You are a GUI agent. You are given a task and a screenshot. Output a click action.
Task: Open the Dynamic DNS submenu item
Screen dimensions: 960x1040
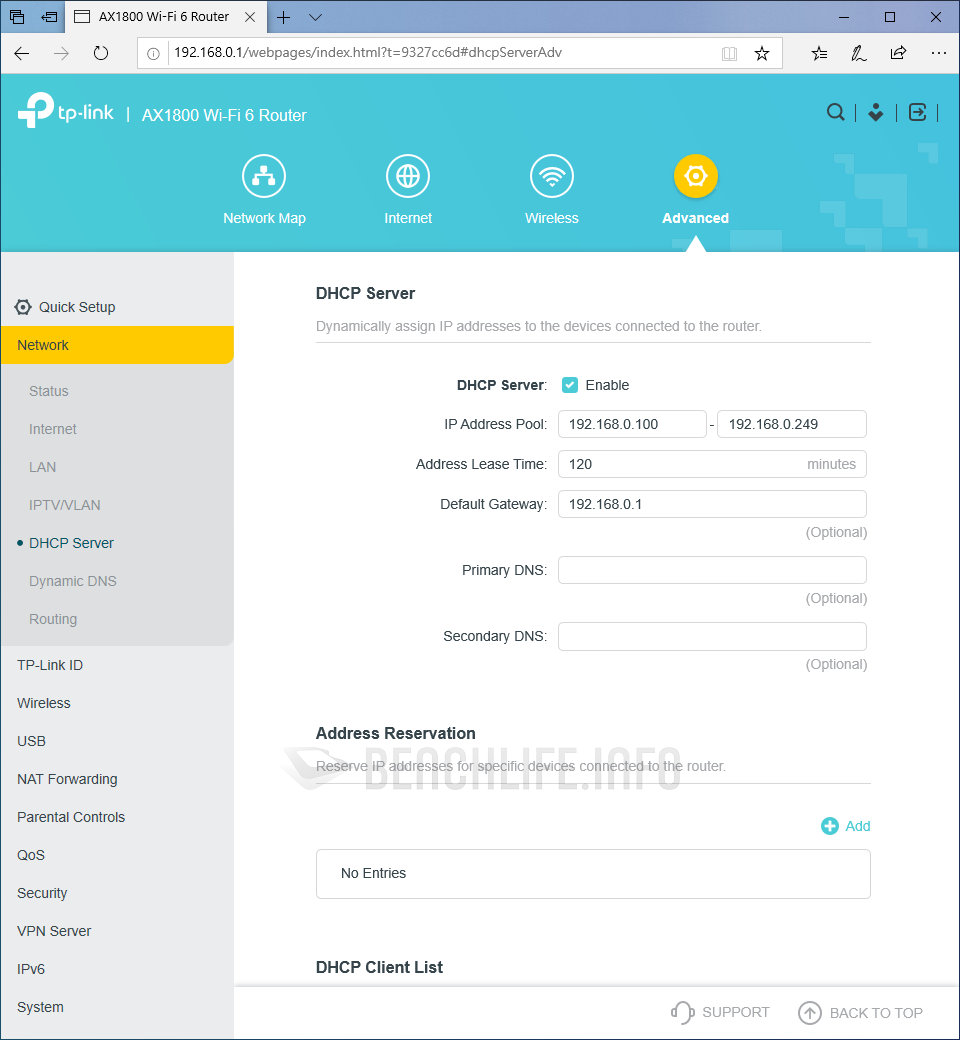(x=72, y=581)
